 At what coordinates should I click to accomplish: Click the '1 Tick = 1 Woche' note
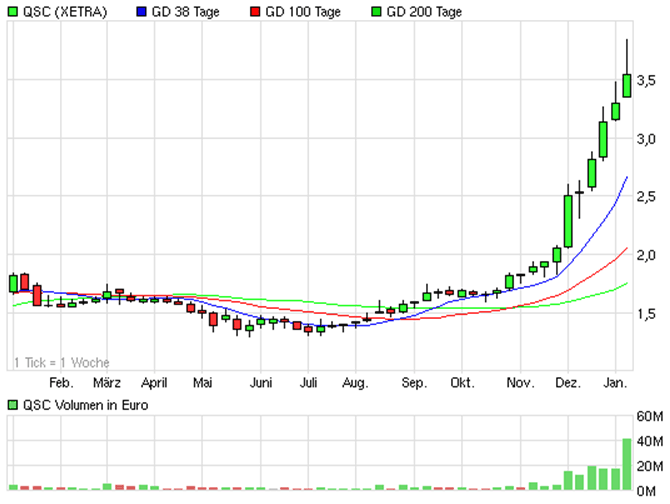[62, 363]
